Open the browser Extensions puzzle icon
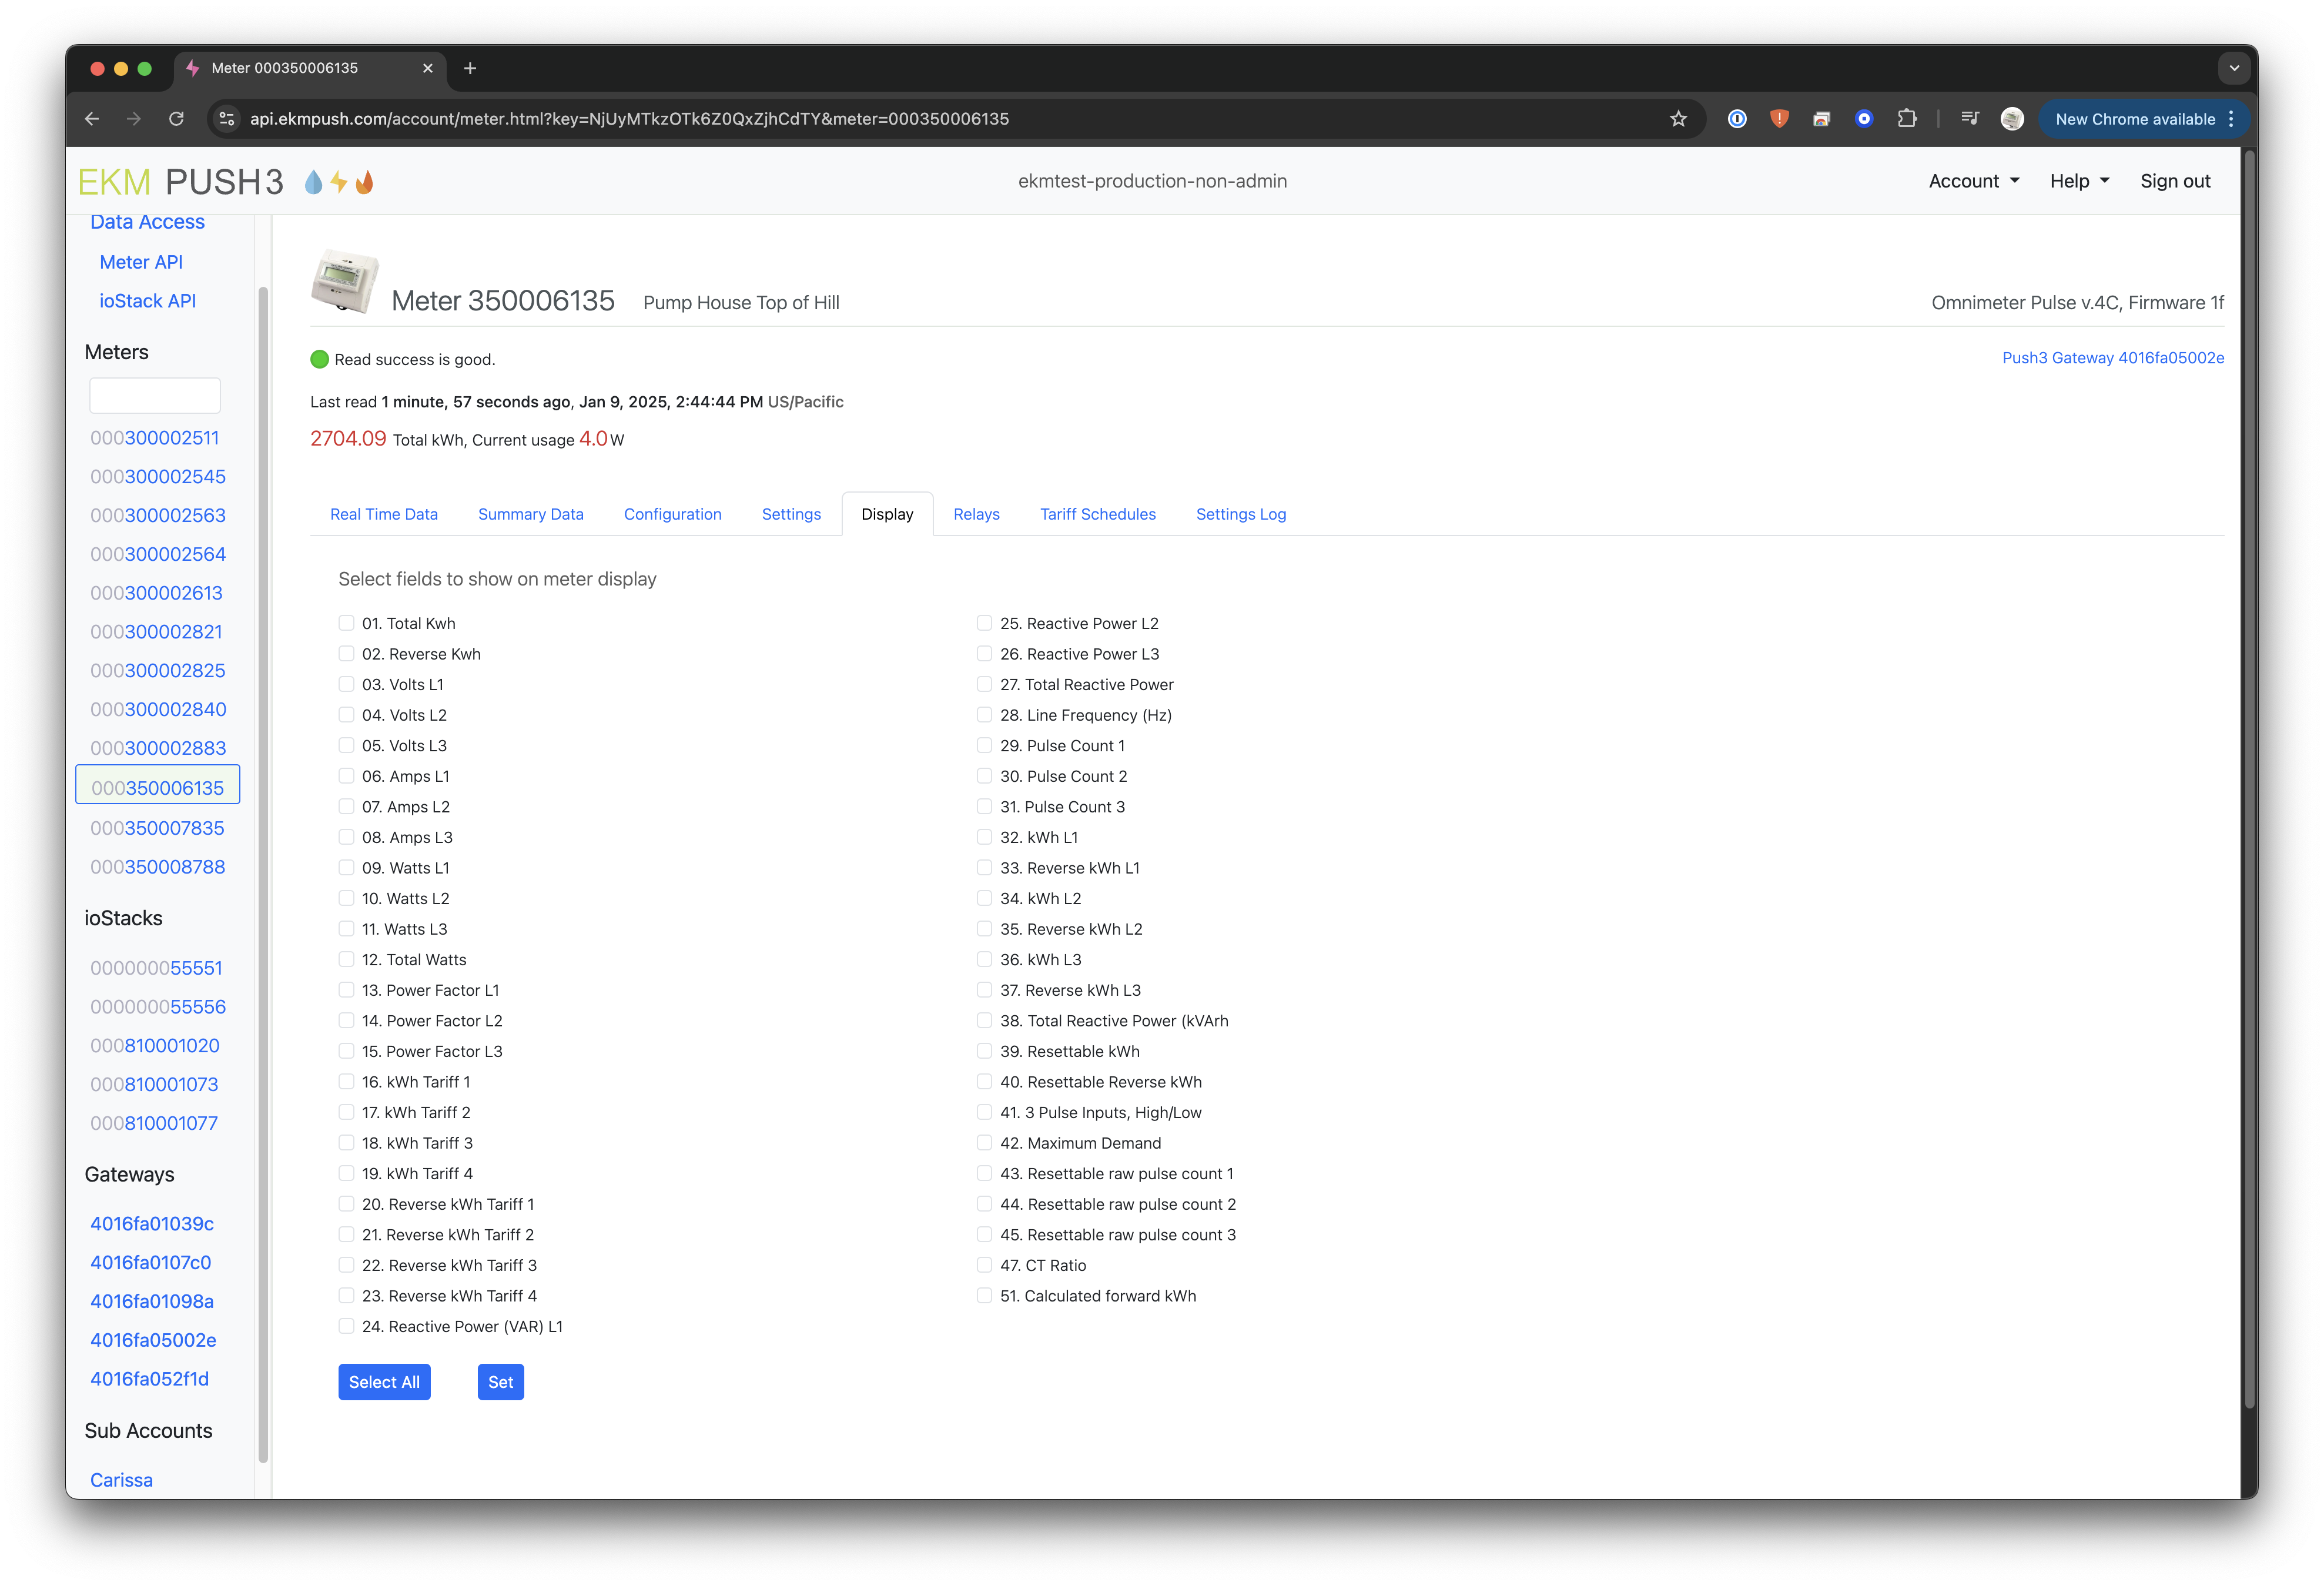 pos(1906,119)
